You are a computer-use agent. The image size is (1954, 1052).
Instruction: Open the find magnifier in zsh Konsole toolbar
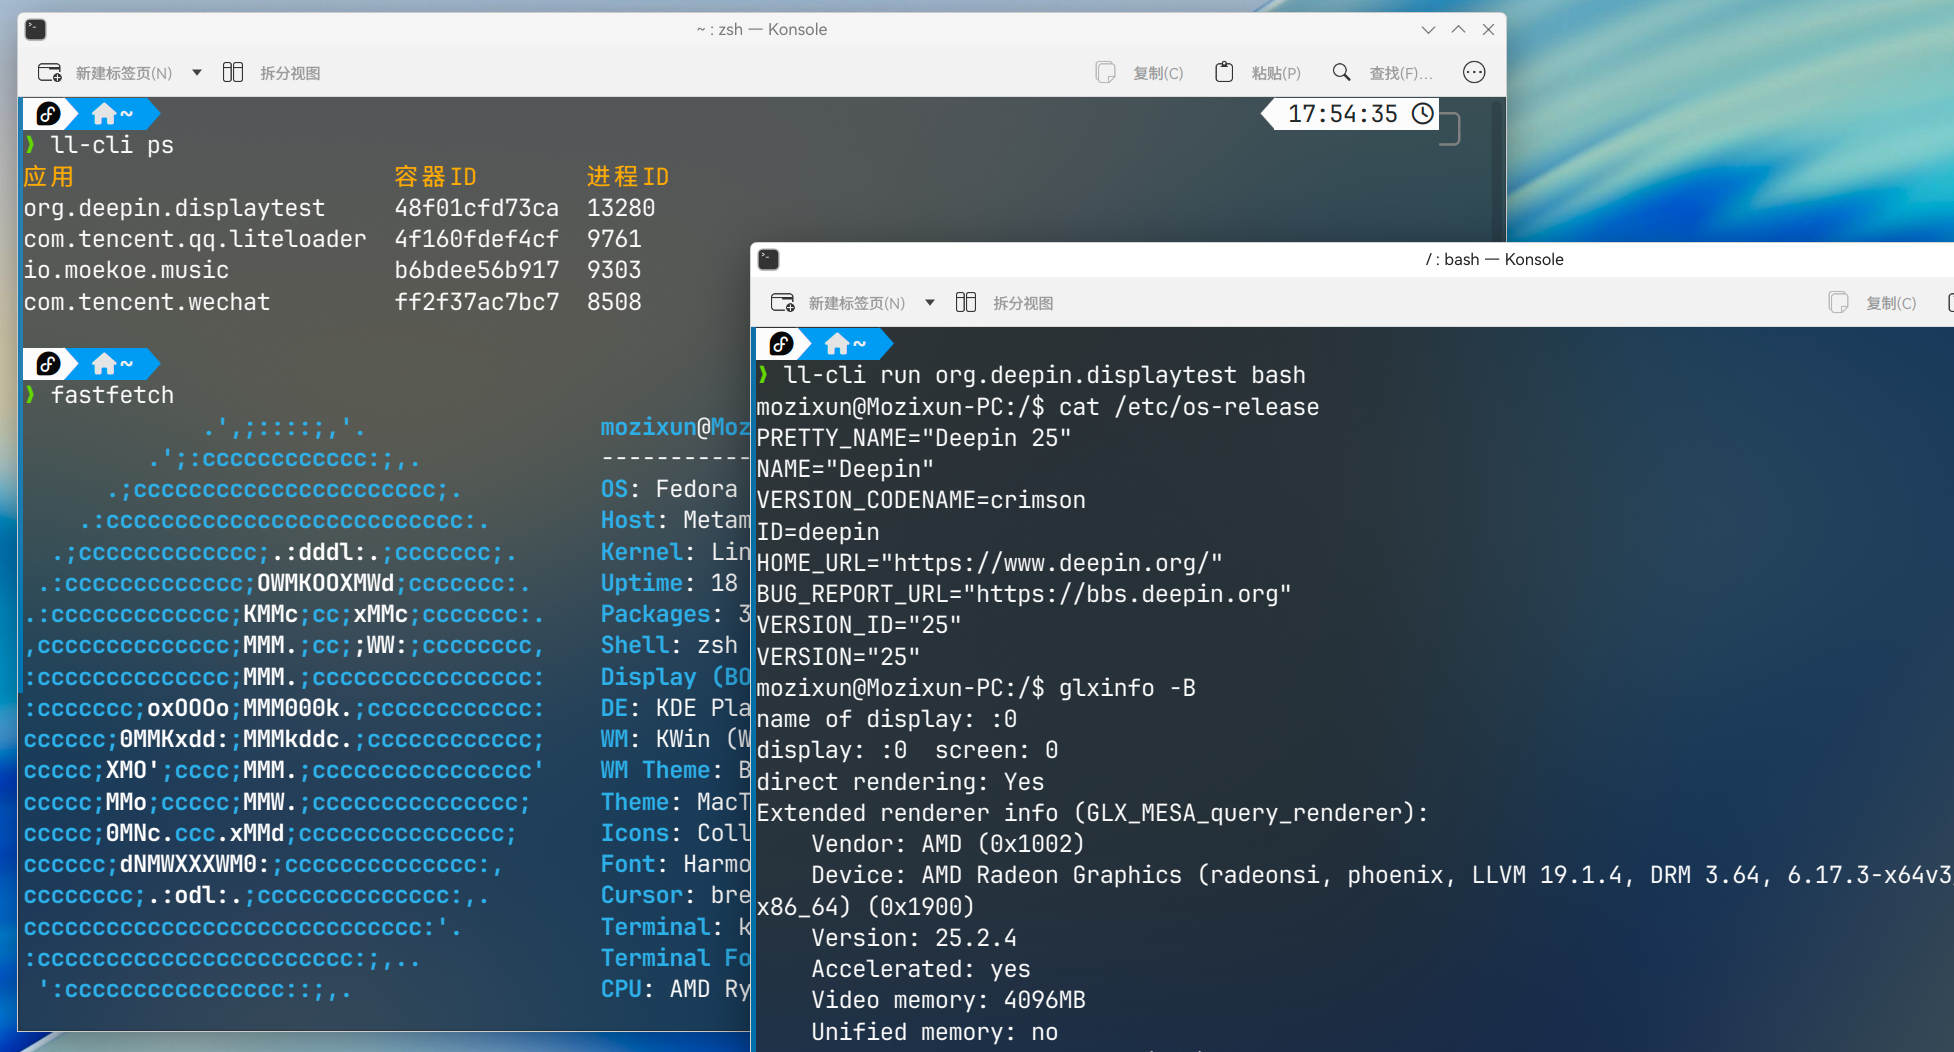[x=1342, y=72]
